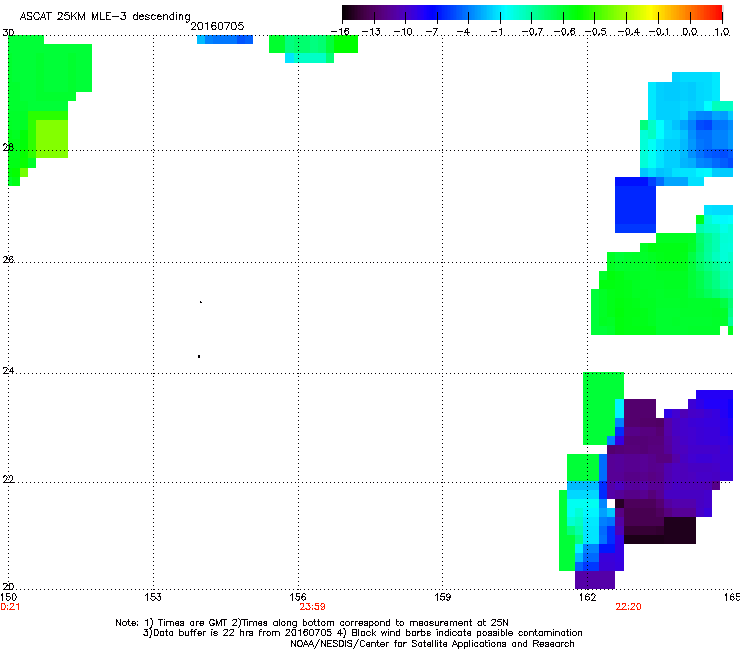
Task: Click the longitude label "150"
Action: (x=8, y=597)
